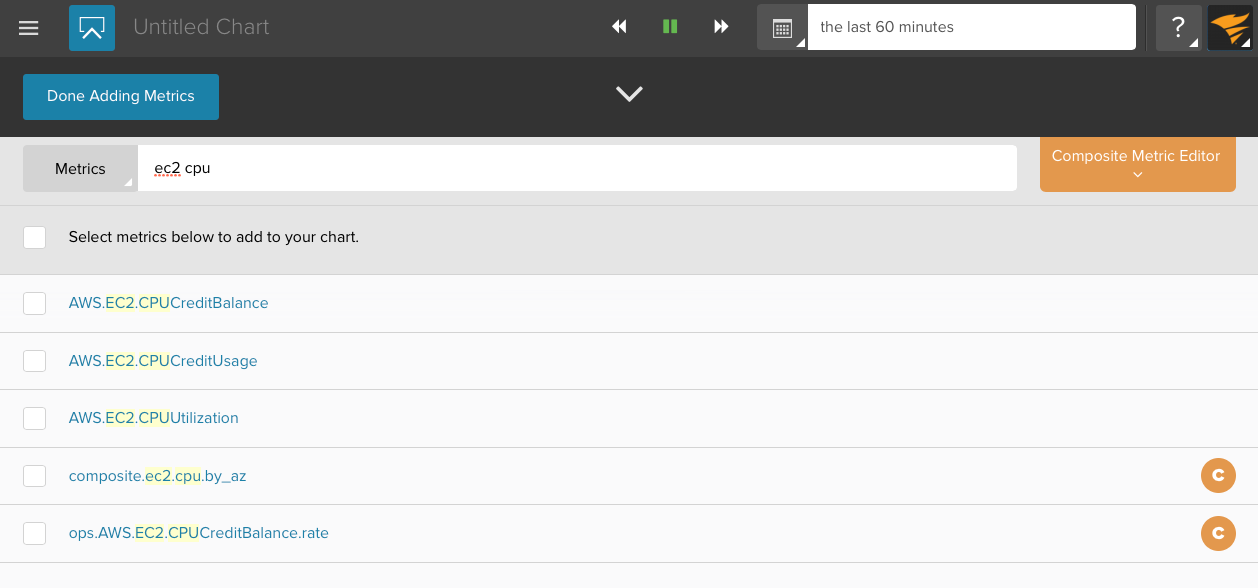The image size is (1258, 588).
Task: Click the chart presentation icon
Action: pyautogui.click(x=92, y=28)
